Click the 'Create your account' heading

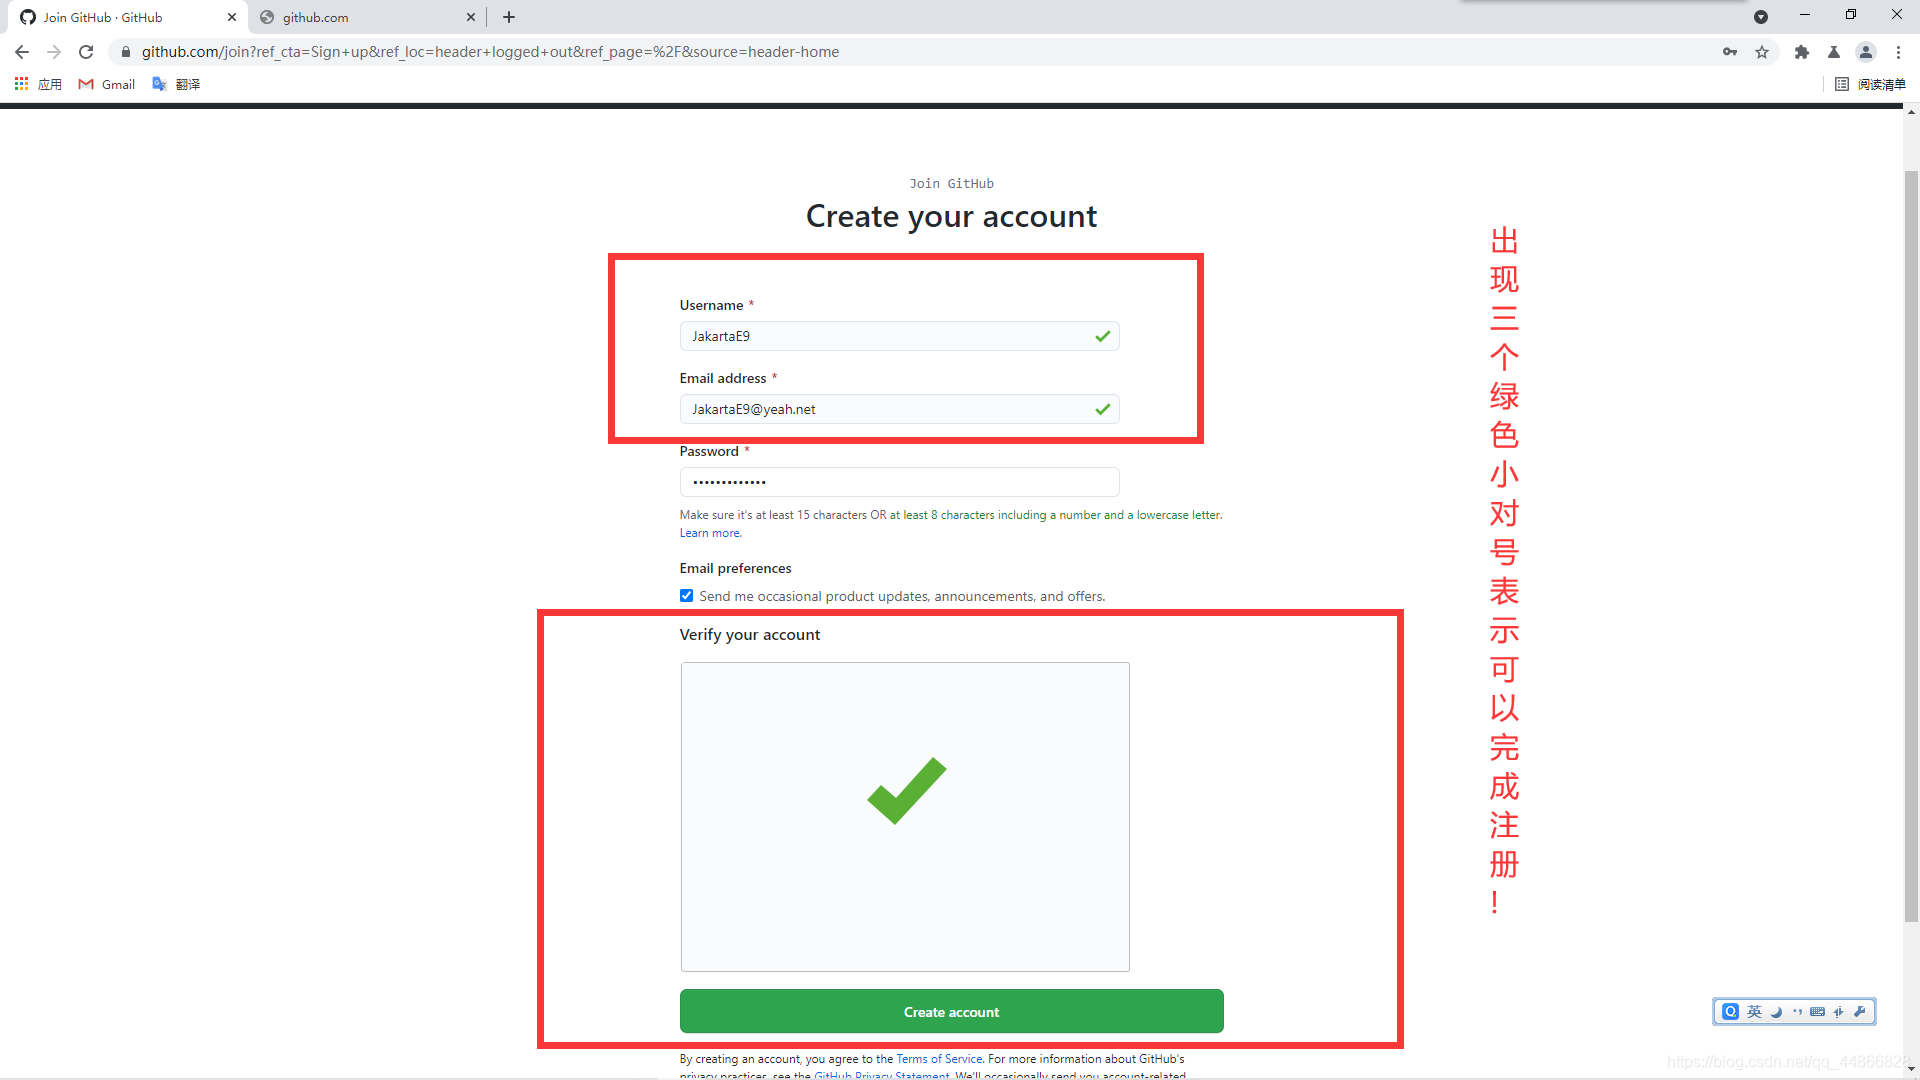click(951, 216)
